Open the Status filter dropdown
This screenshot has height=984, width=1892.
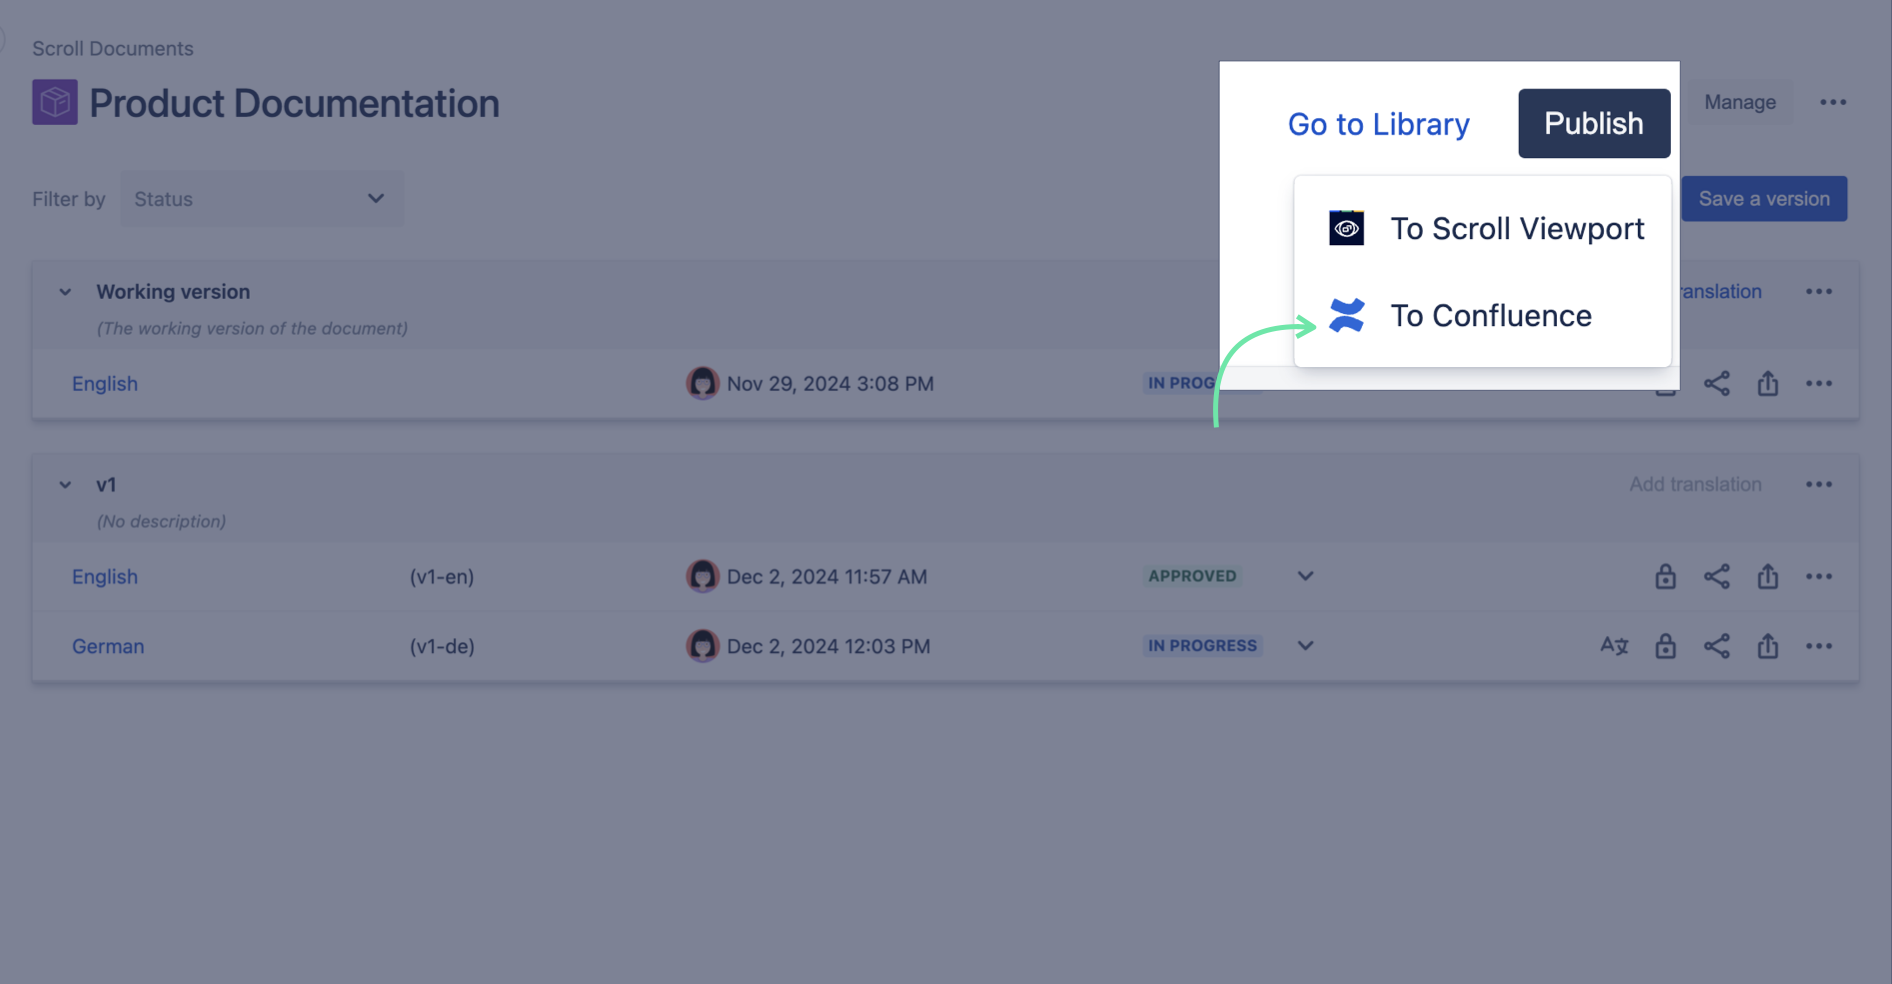[x=261, y=198]
